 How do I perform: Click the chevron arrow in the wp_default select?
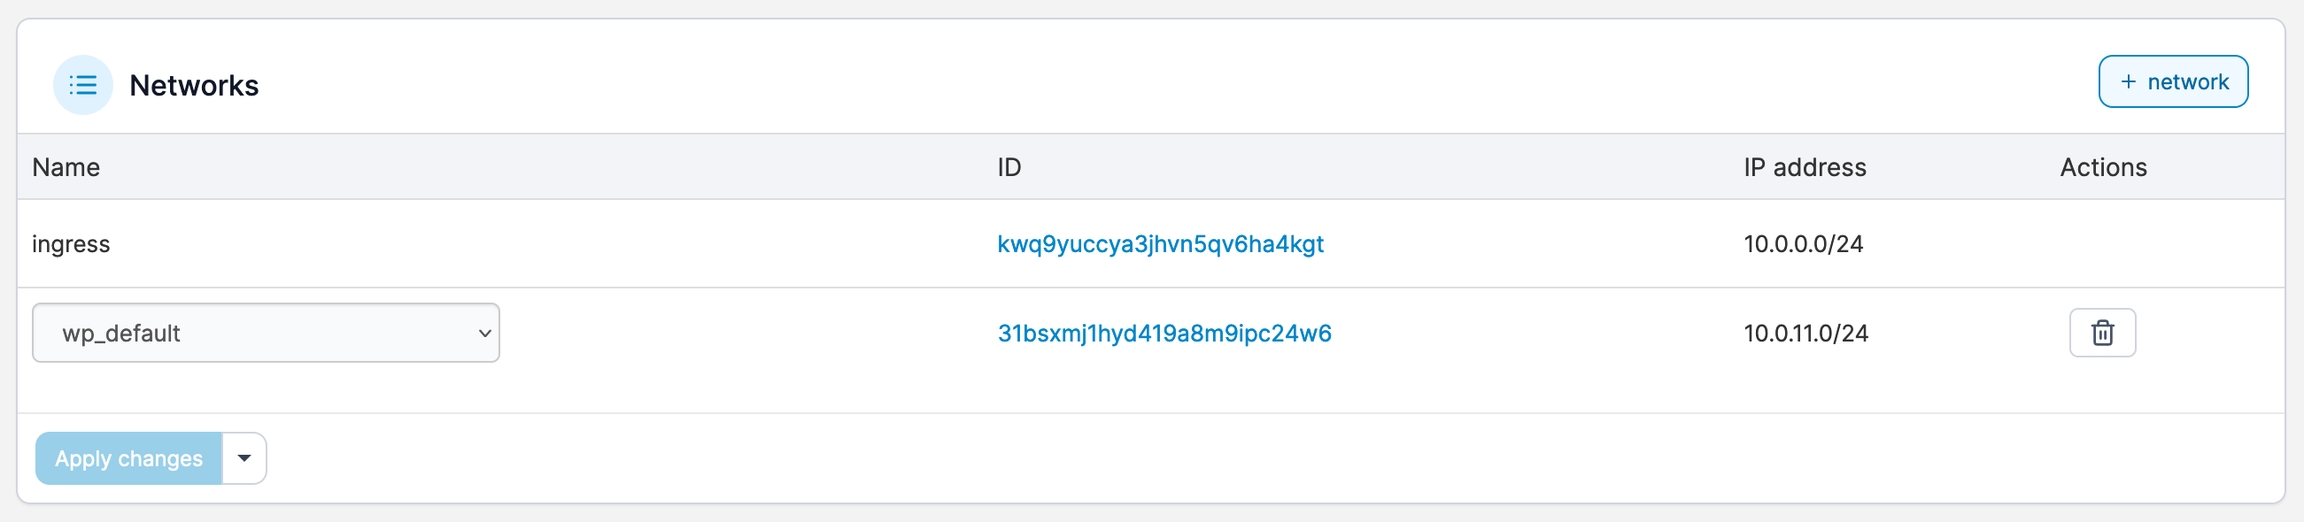coord(484,333)
